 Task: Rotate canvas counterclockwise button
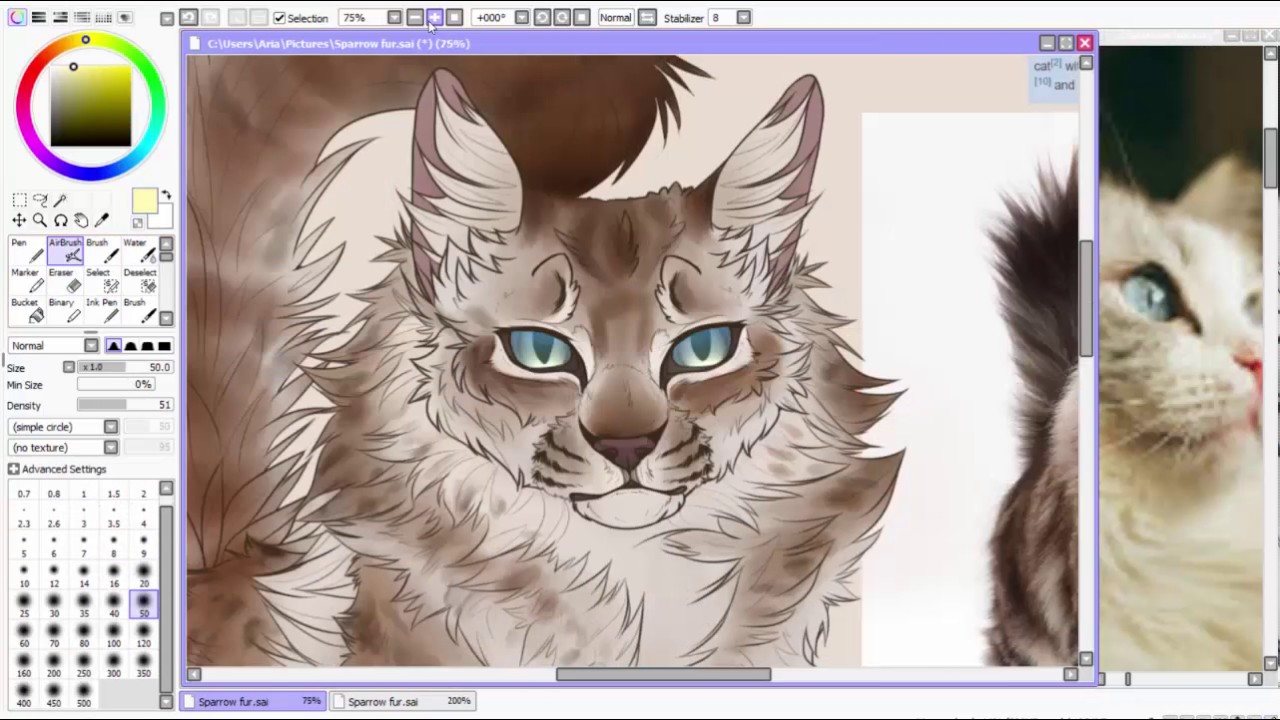(x=541, y=17)
